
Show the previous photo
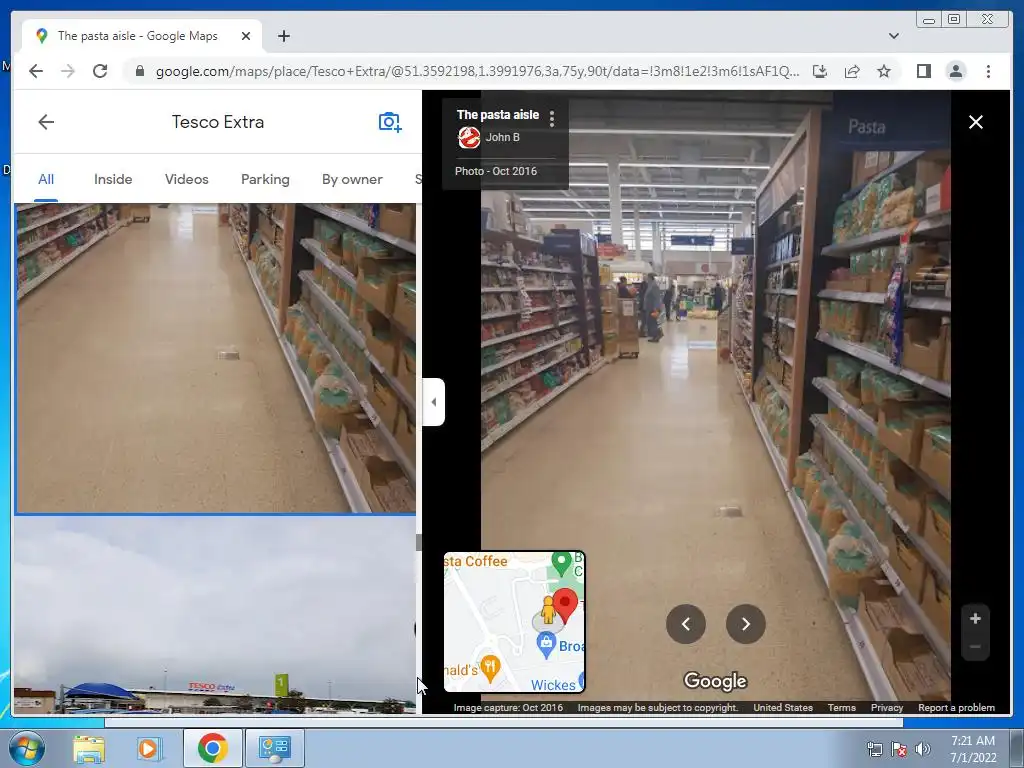(686, 624)
